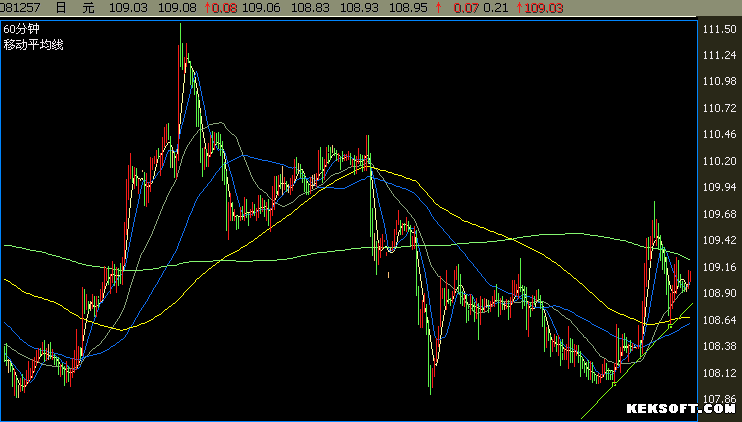Click the 109.06 value in the top bar
Image resolution: width=742 pixels, height=422 pixels.
click(261, 8)
